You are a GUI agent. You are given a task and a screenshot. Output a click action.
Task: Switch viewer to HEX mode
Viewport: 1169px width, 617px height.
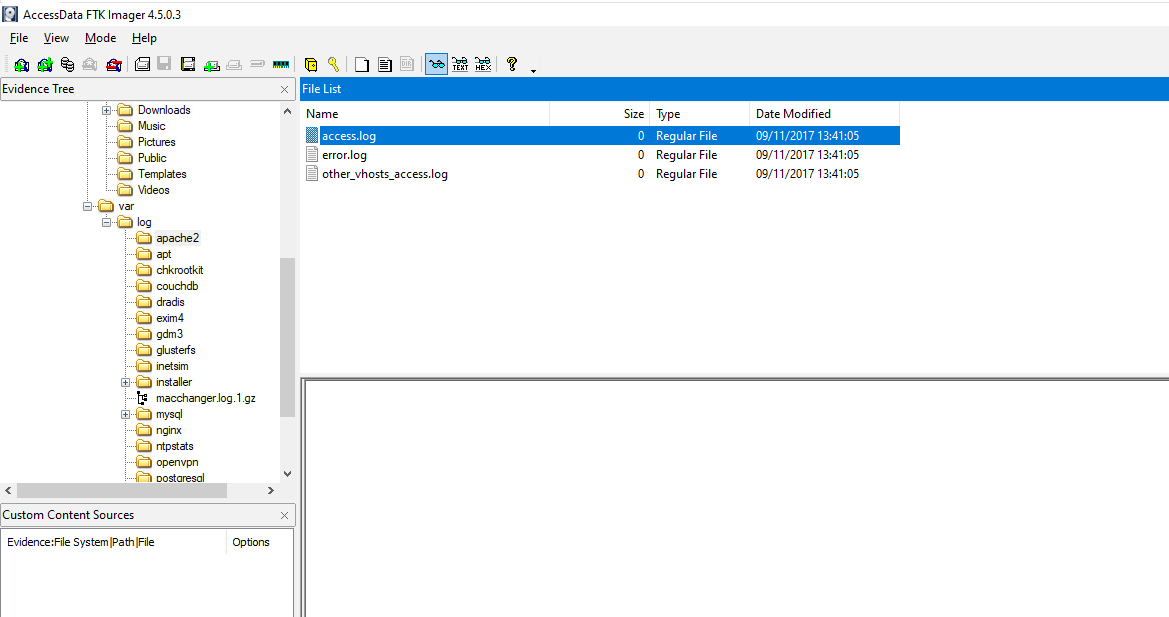pos(483,65)
